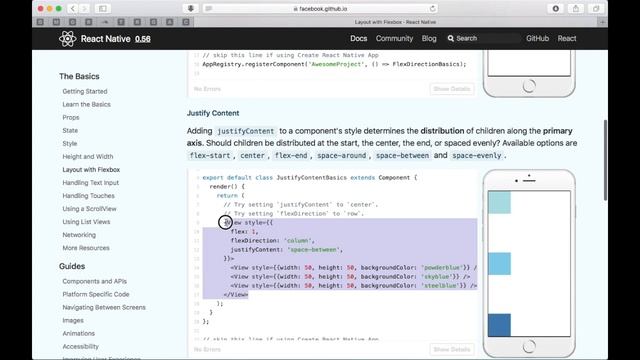The width and height of the screenshot is (640, 360).
Task: Click the steelblue square in phone preview
Action: 499,325
